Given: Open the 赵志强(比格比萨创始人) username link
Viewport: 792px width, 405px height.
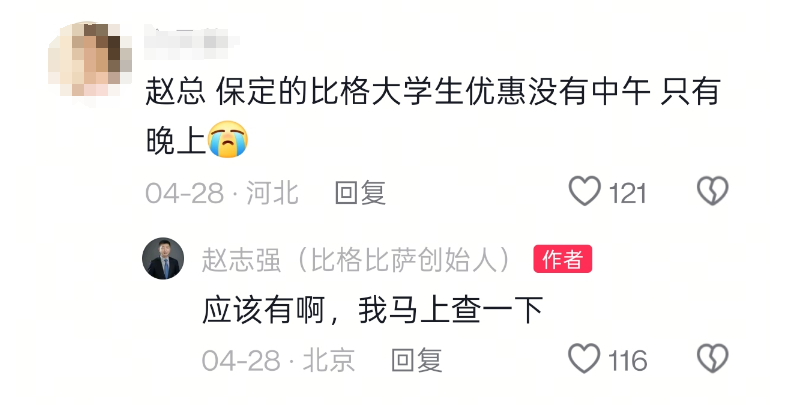Looking at the screenshot, I should (x=357, y=260).
